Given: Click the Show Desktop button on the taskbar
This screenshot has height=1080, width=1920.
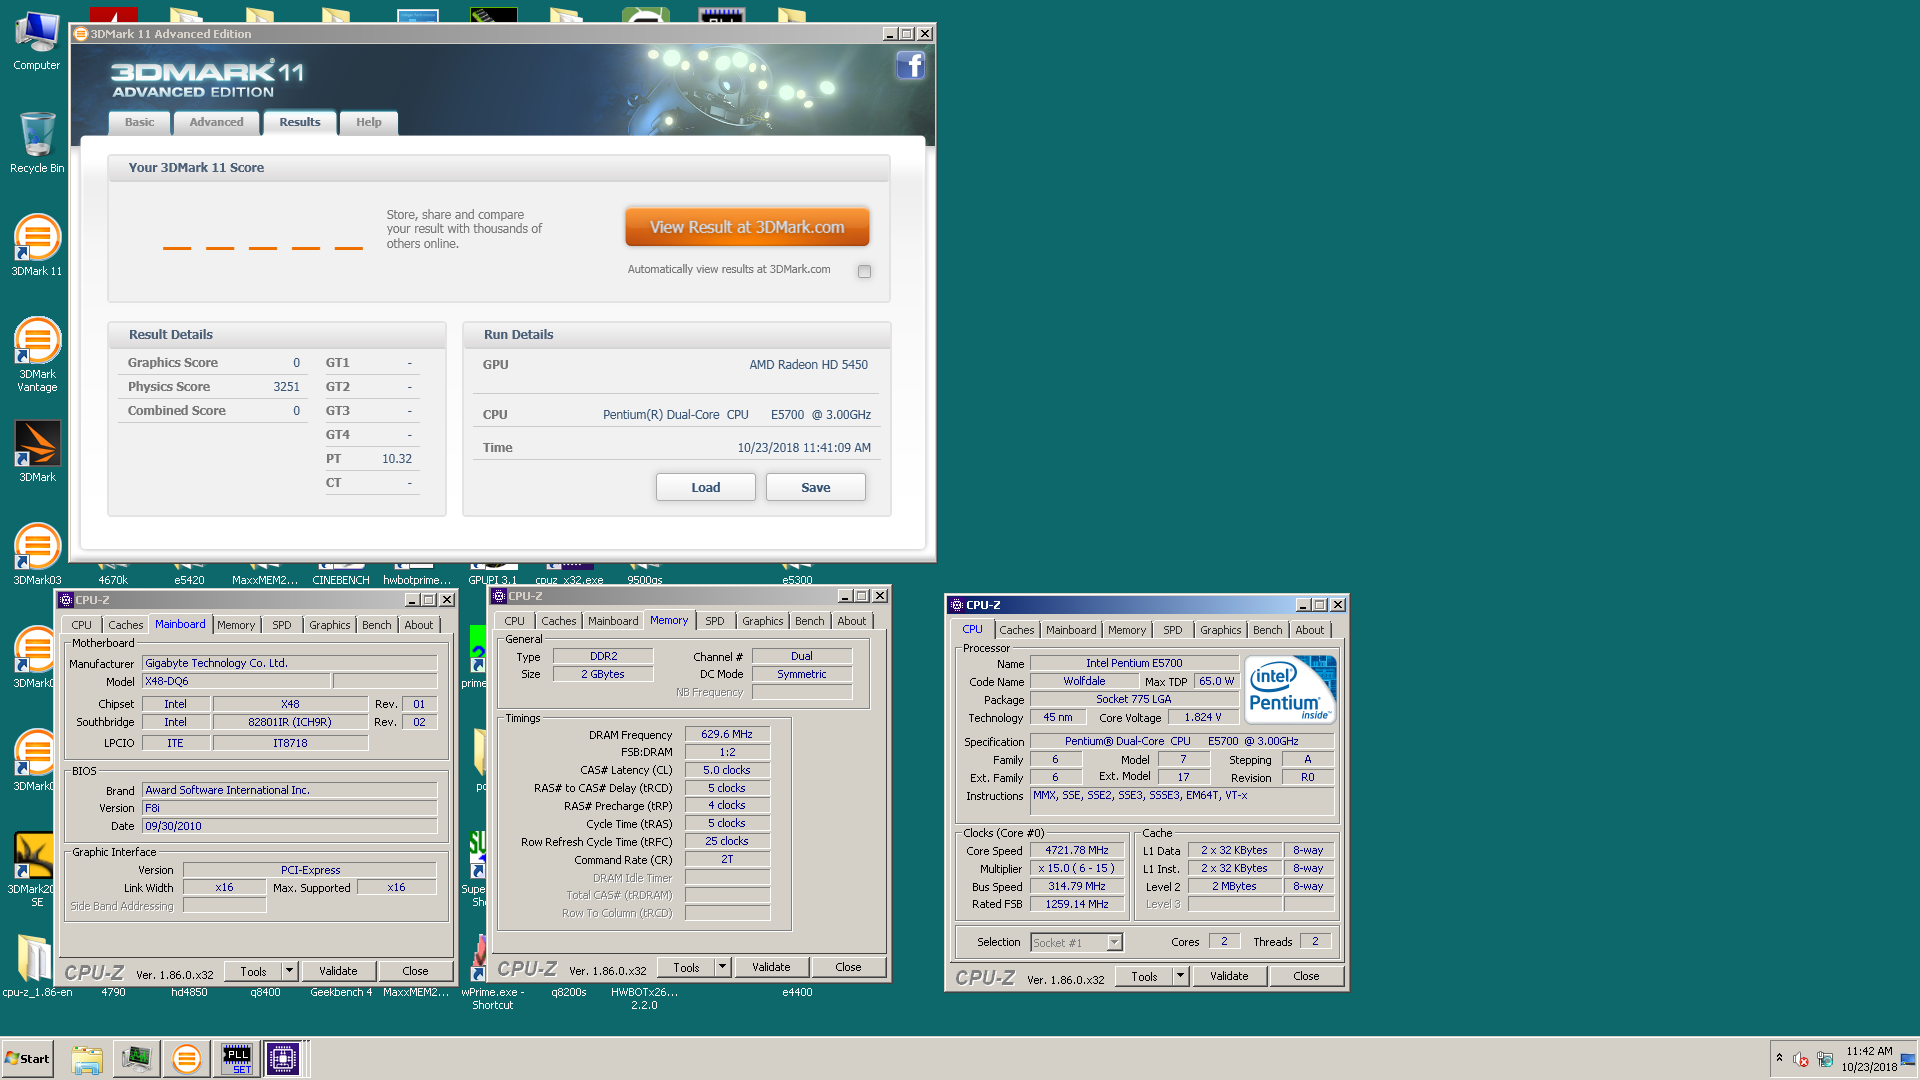Looking at the screenshot, I should click(x=1909, y=1059).
